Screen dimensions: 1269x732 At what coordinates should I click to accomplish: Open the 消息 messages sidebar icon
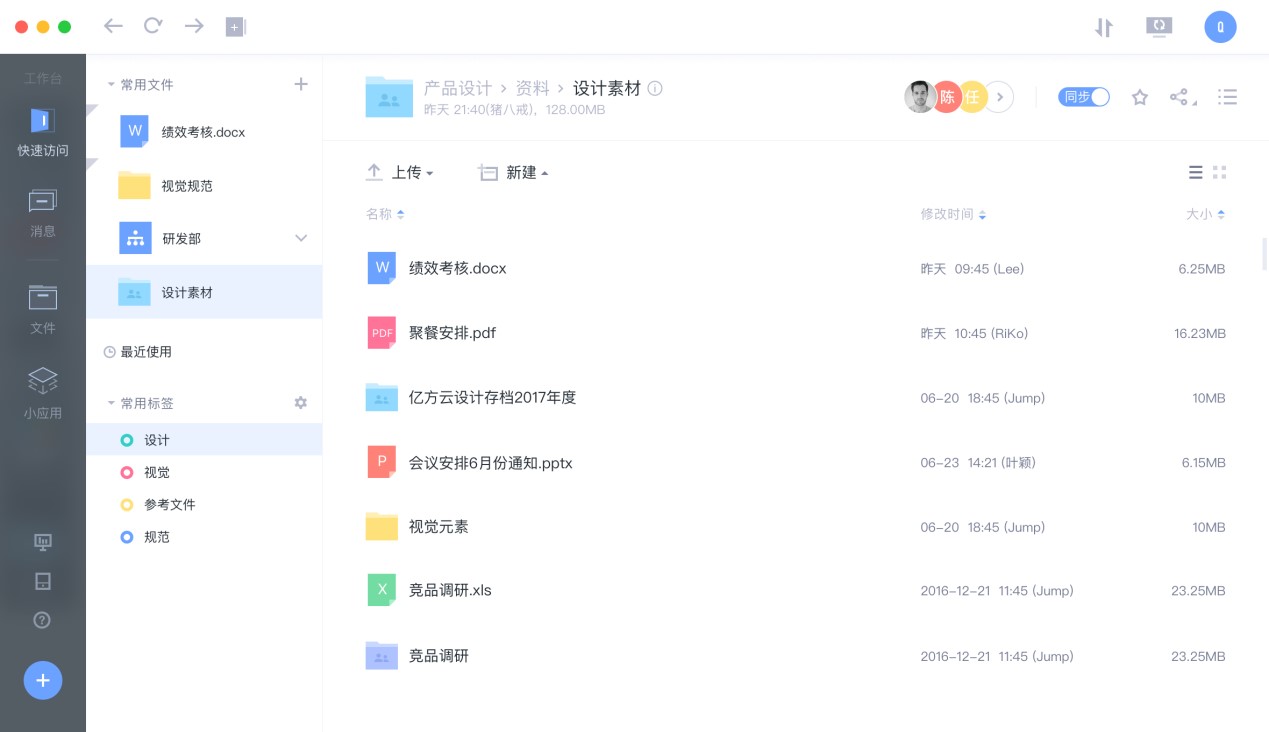[x=42, y=213]
